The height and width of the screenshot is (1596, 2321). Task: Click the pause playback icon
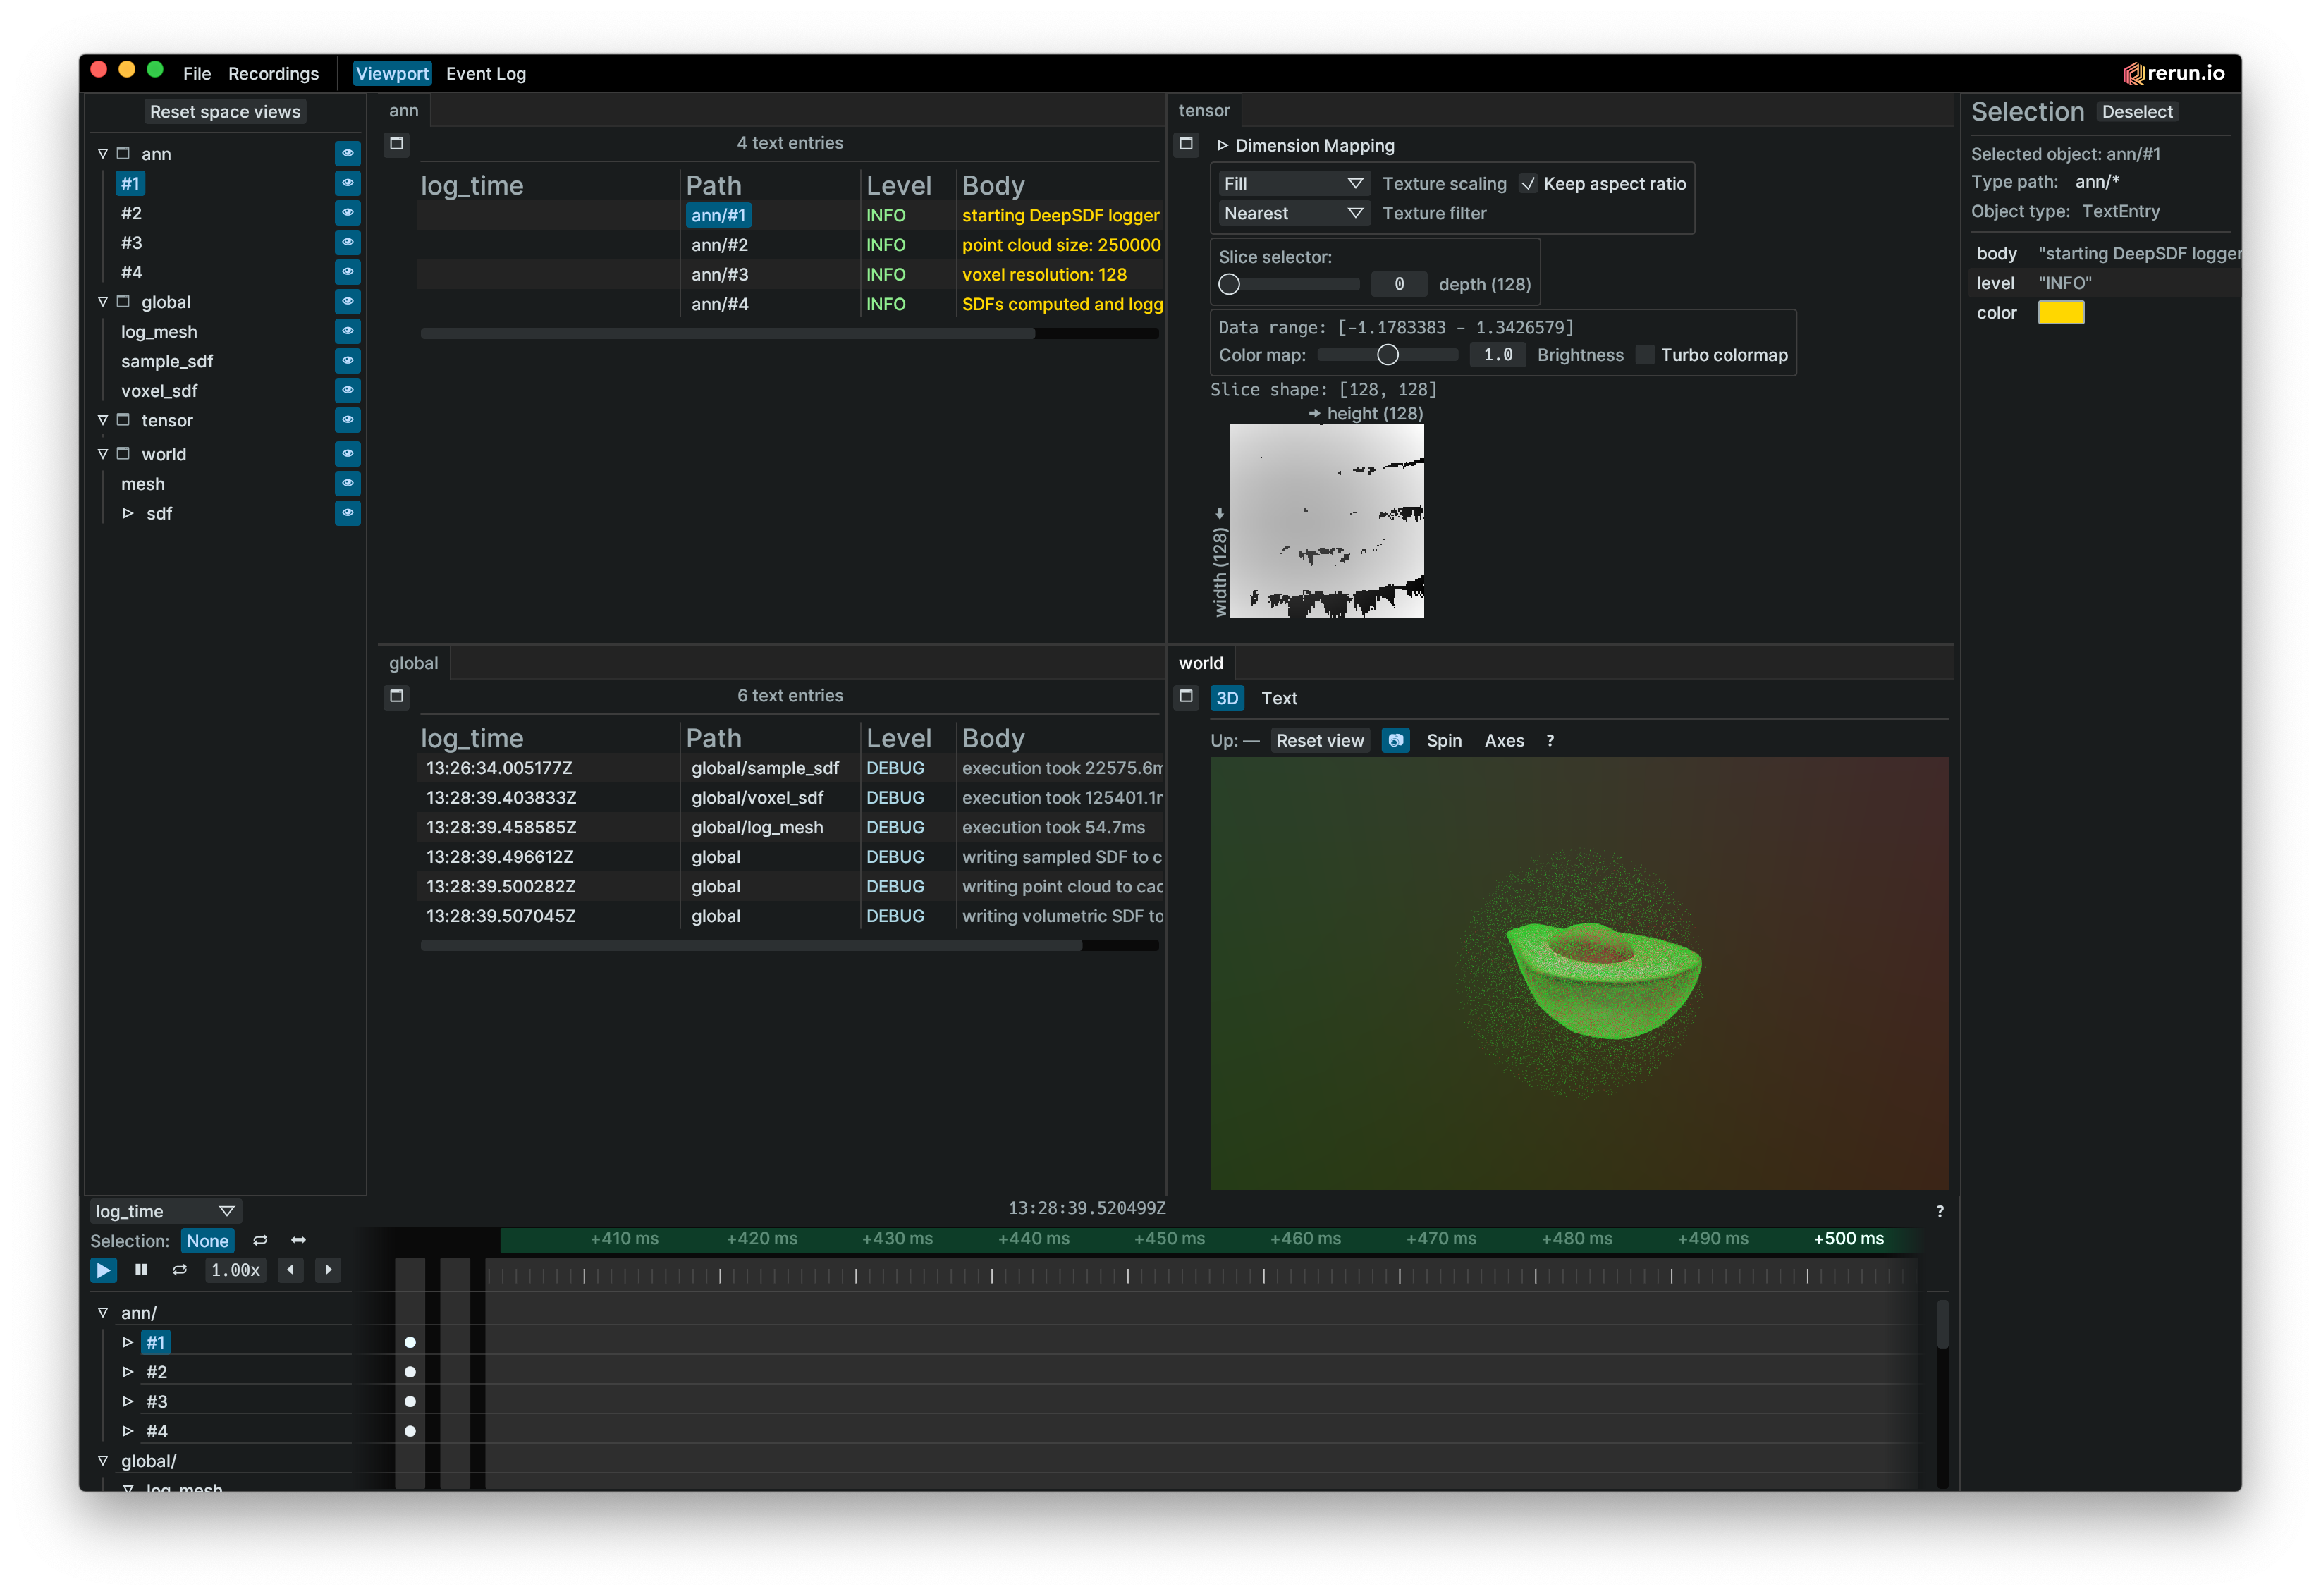click(x=141, y=1270)
